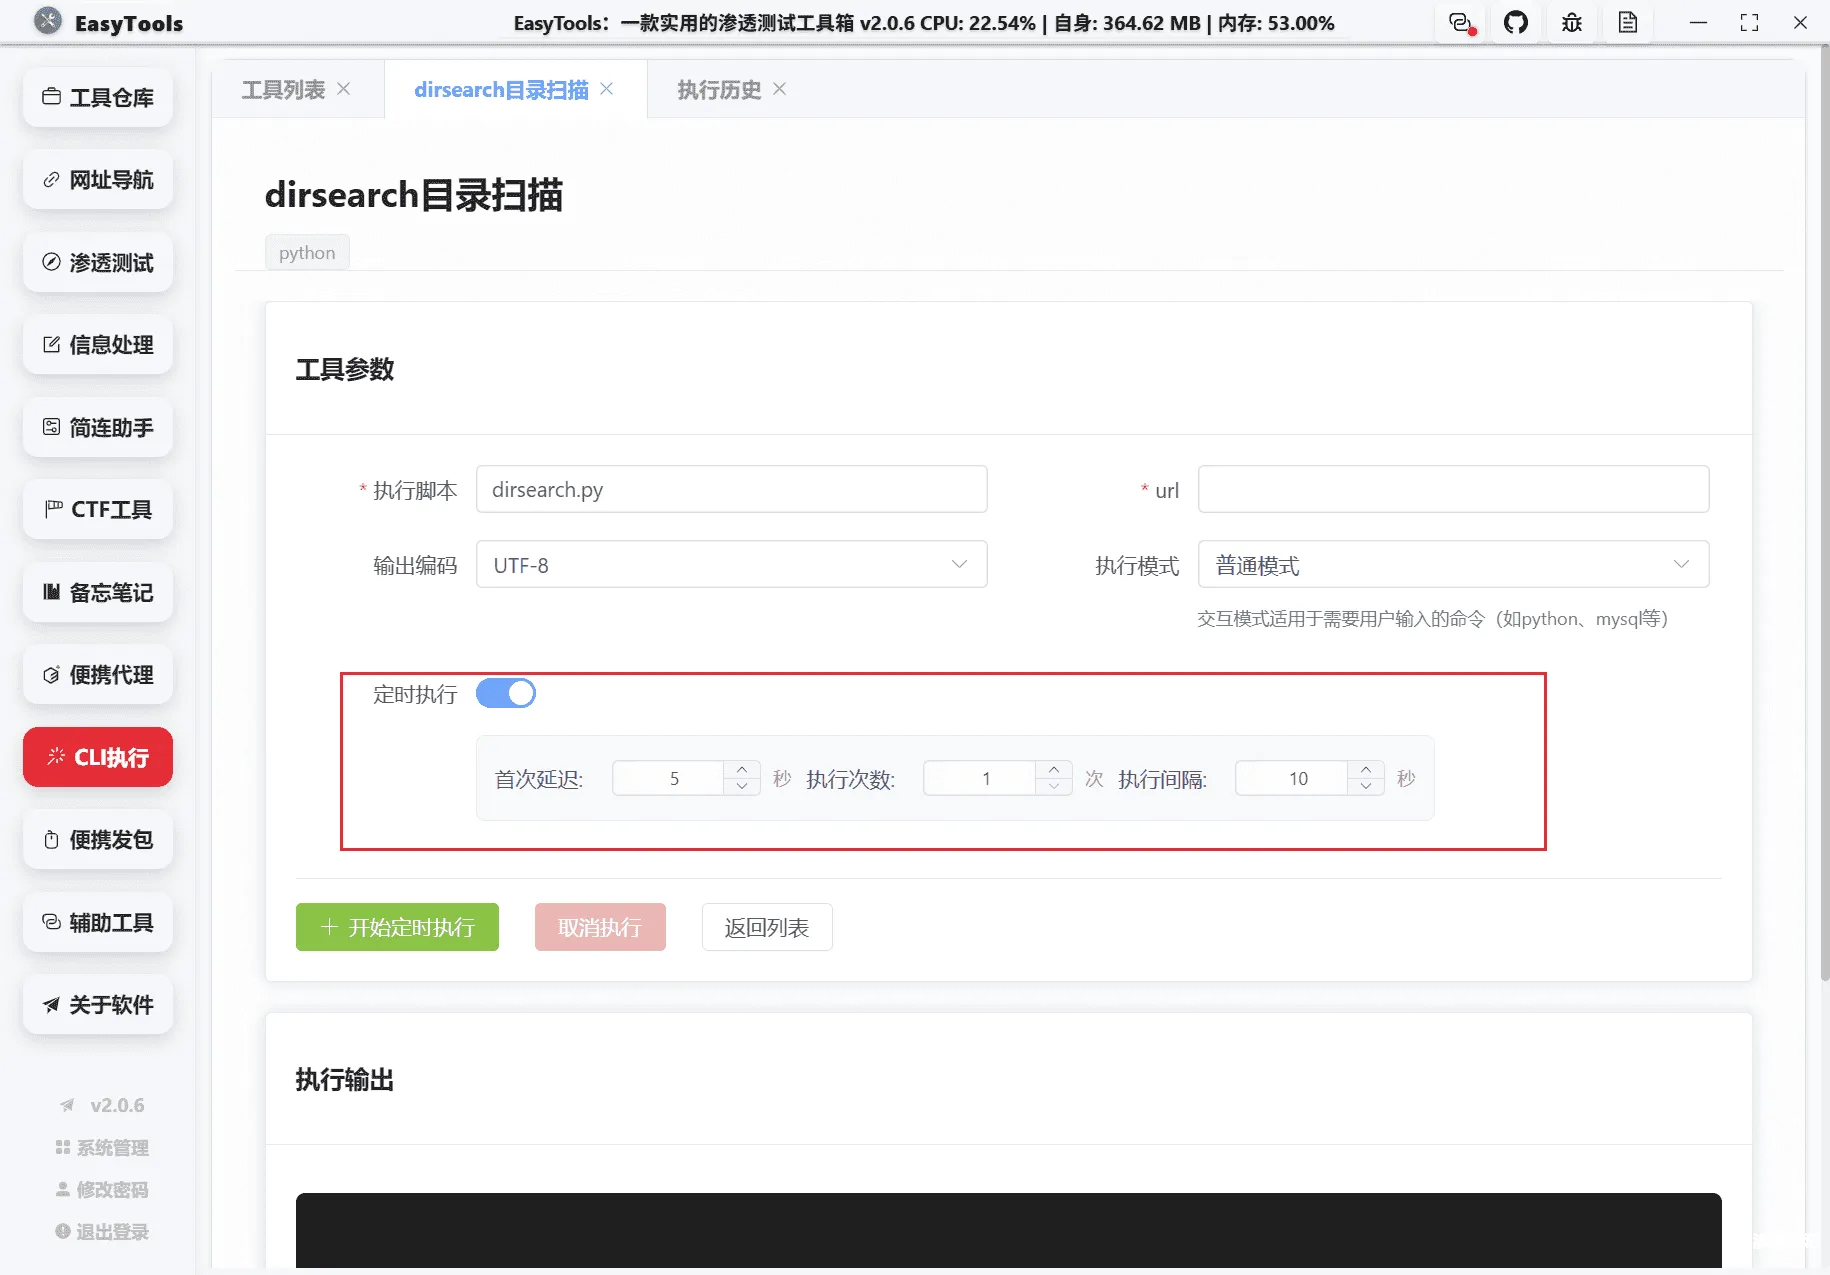Open the document log icon
Screen dimensions: 1830x1275
tap(1627, 22)
